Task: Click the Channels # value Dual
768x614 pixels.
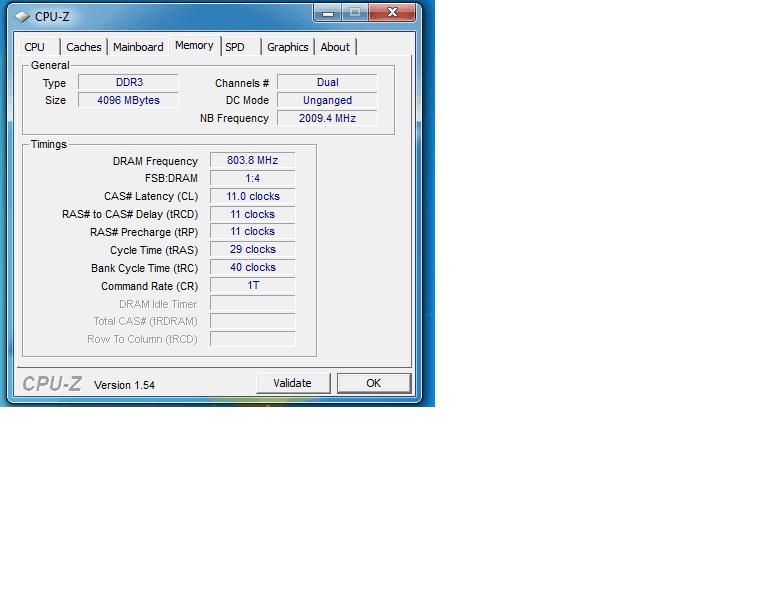Action: point(327,82)
